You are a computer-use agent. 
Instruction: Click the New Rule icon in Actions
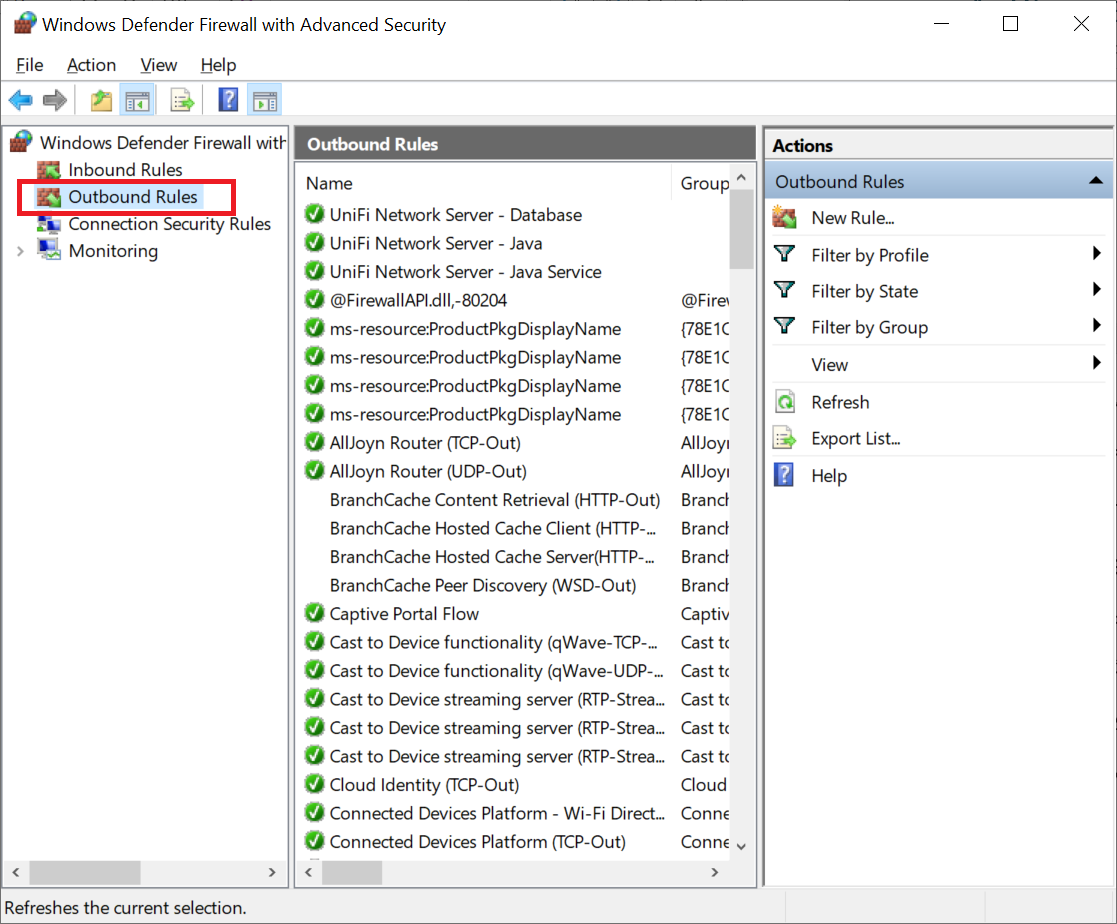(x=785, y=218)
